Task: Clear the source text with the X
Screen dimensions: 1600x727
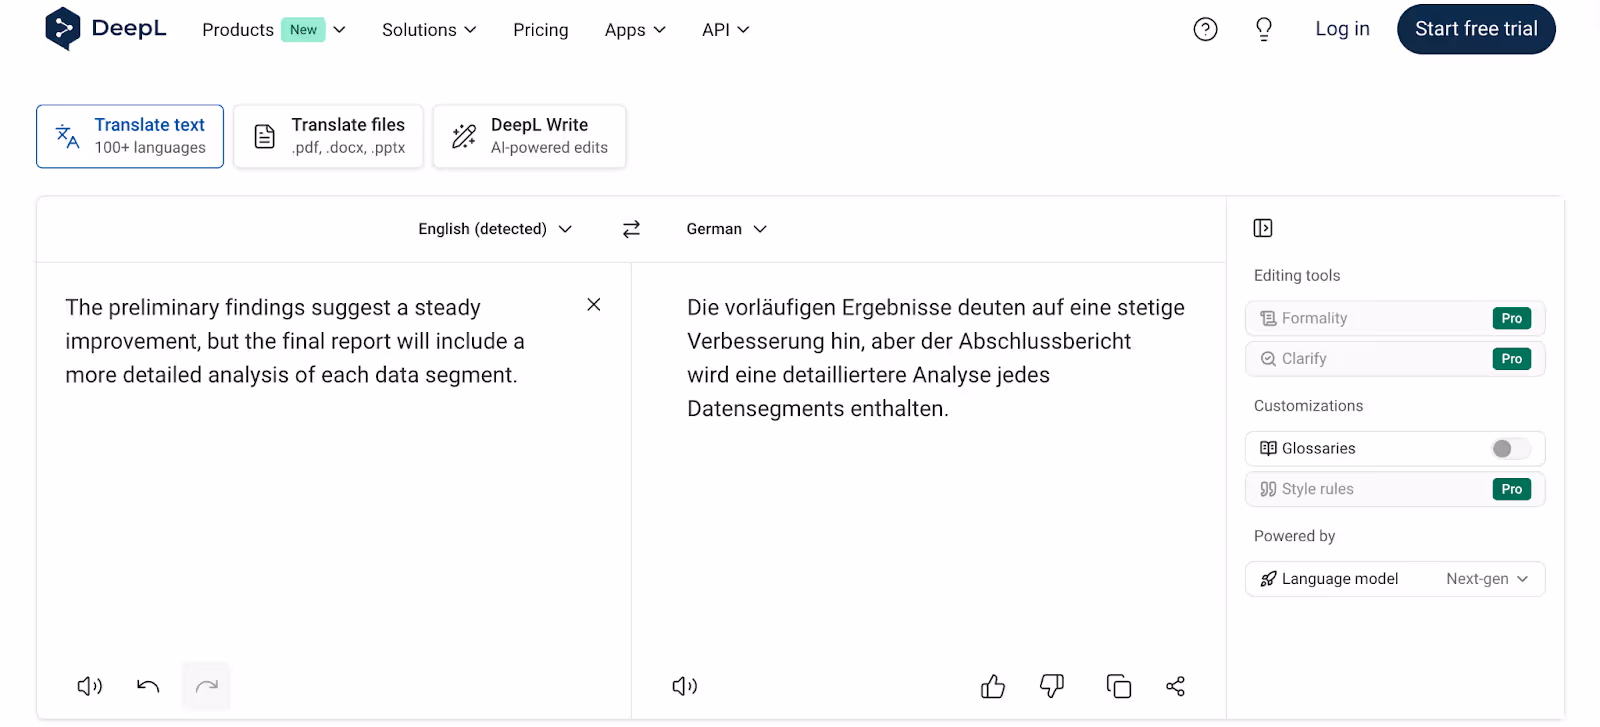Action: 594,305
